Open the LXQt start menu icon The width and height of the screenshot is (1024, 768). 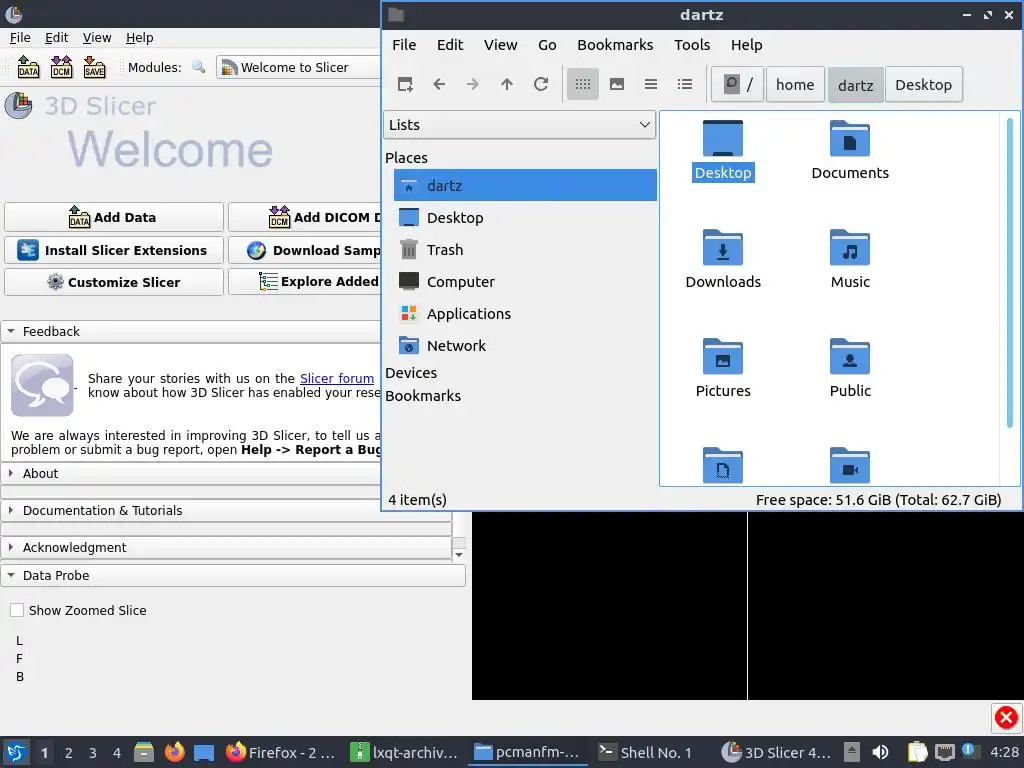[16, 752]
